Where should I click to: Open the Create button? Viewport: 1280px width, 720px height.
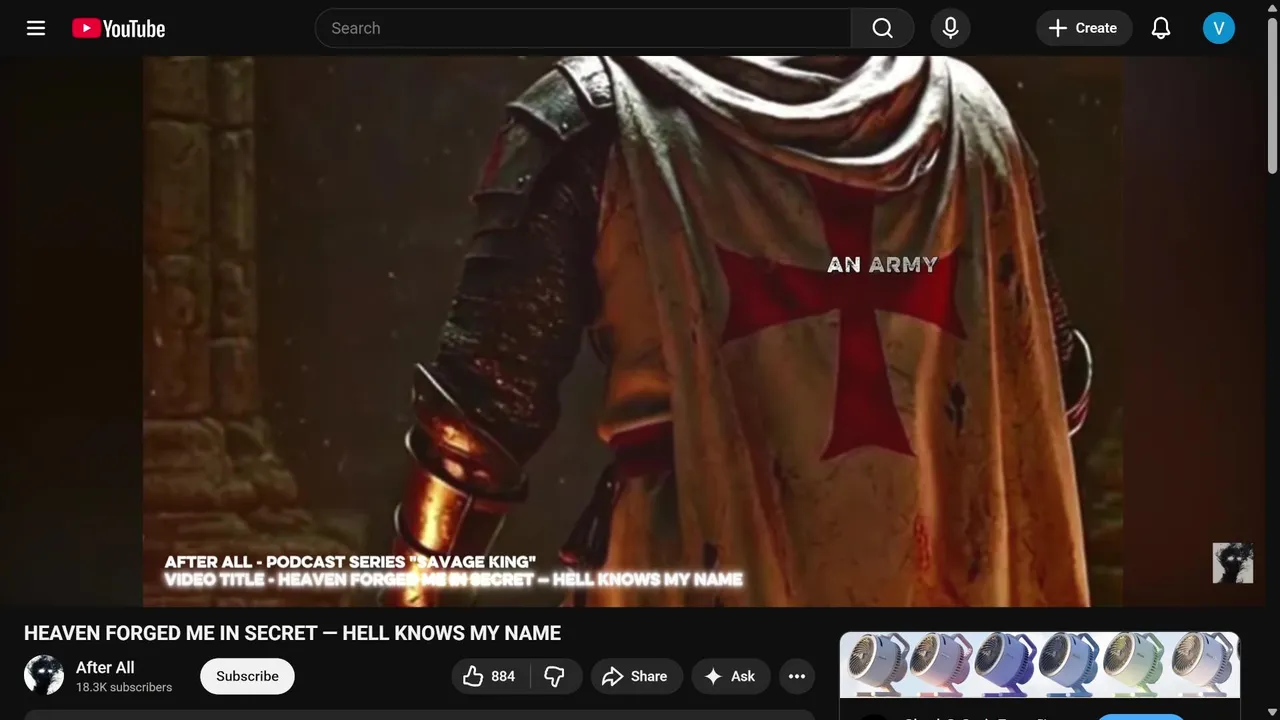coord(1084,28)
